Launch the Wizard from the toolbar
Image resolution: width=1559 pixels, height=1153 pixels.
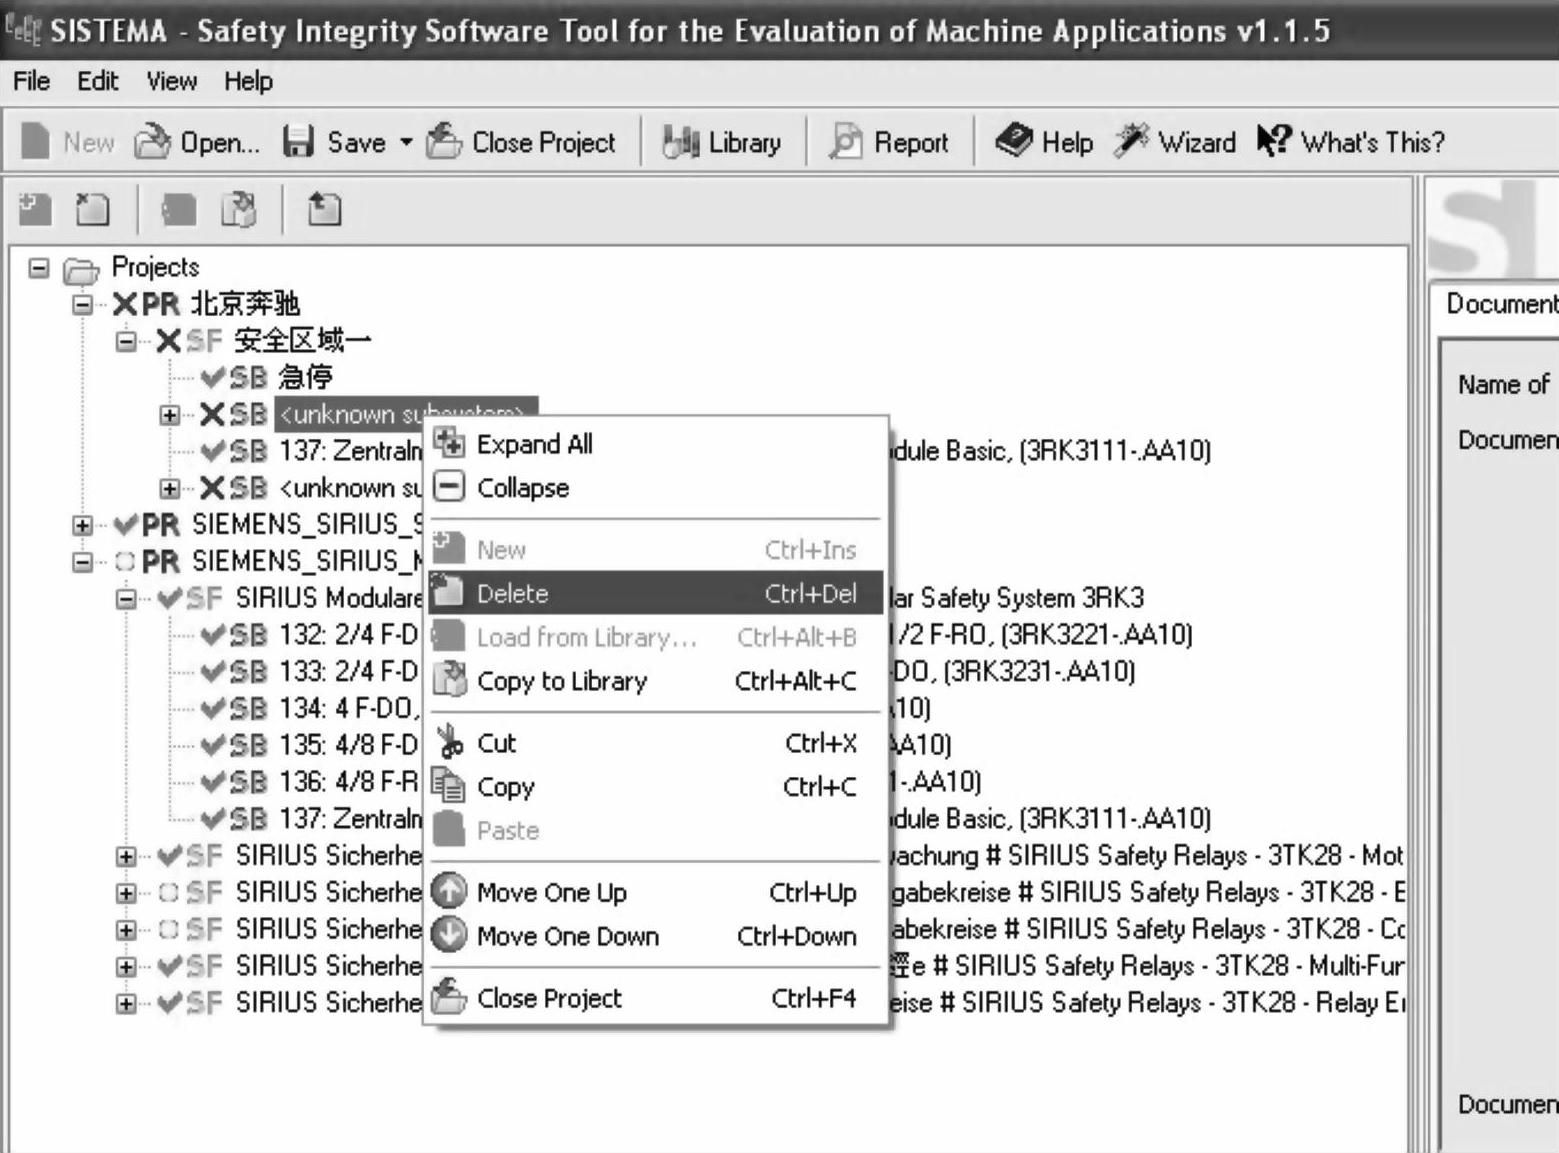click(x=1174, y=142)
